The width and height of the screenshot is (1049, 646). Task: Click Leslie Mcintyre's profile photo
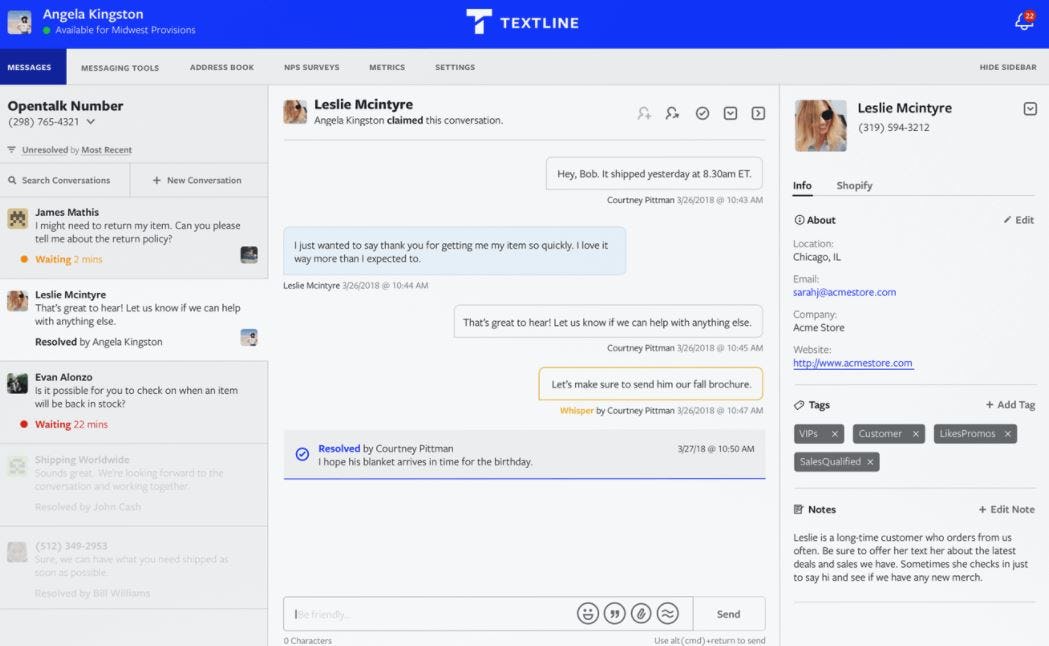(820, 124)
